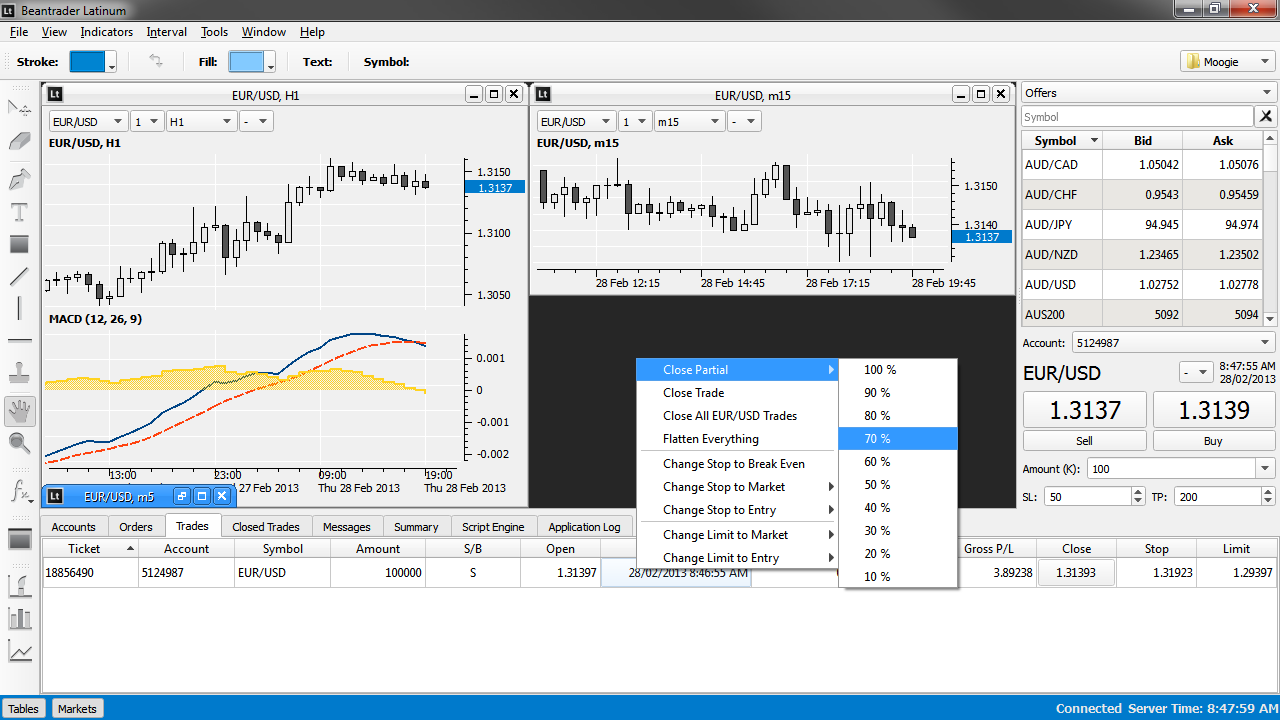Select the horizontal line tool

coord(19,341)
